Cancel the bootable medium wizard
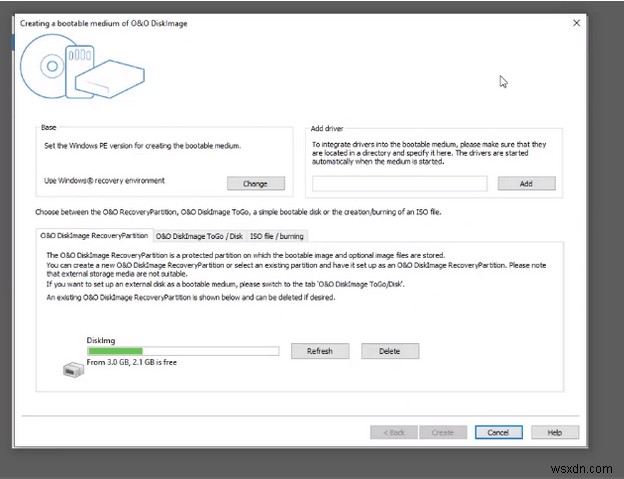This screenshot has width=624, height=479. point(499,432)
